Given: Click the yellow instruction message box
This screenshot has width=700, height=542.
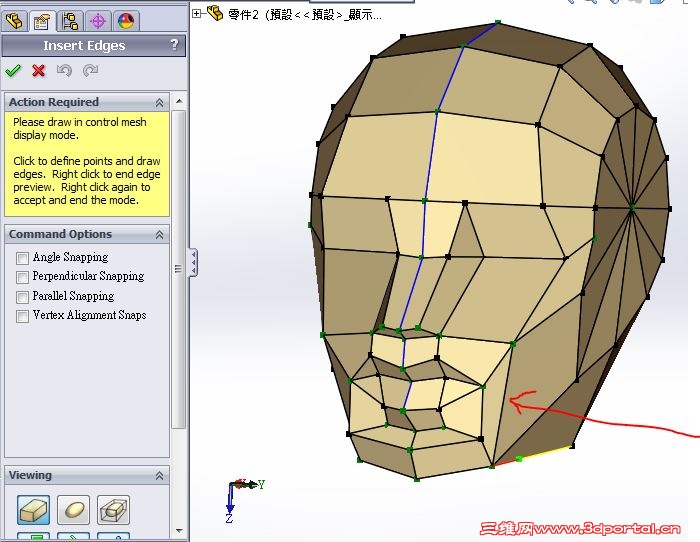Looking at the screenshot, I should [x=87, y=164].
